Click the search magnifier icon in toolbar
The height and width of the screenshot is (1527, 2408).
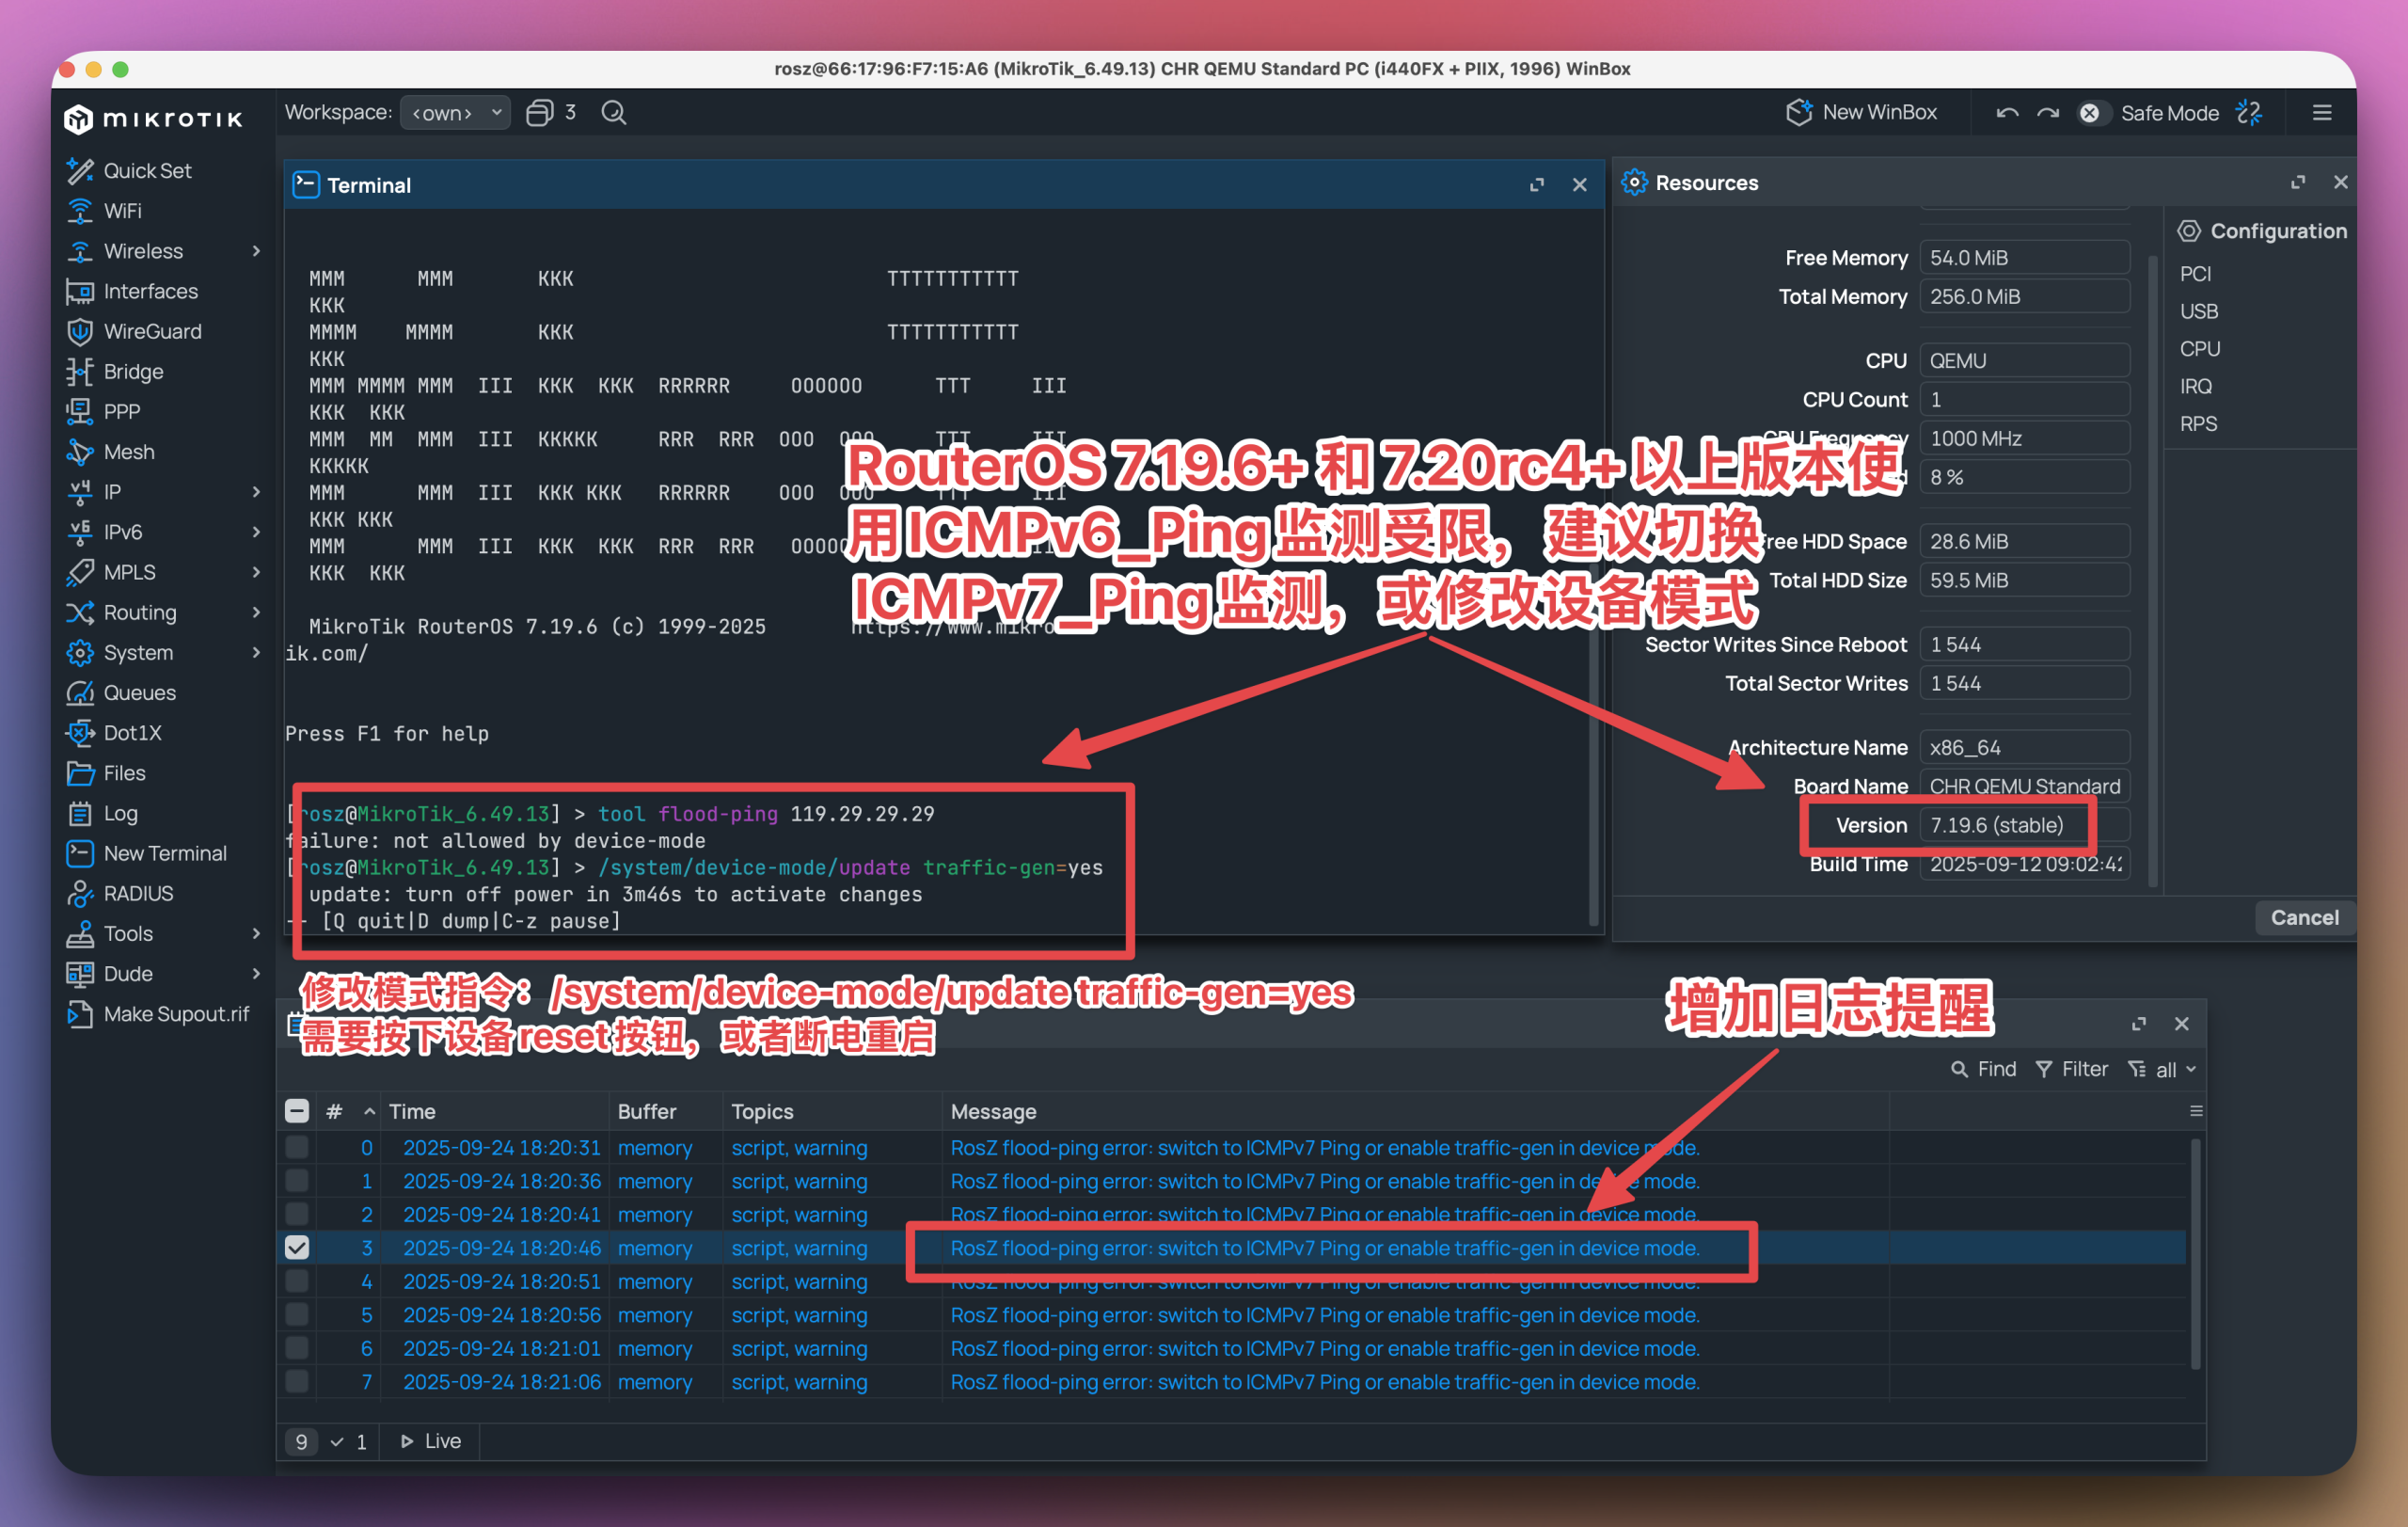(613, 113)
